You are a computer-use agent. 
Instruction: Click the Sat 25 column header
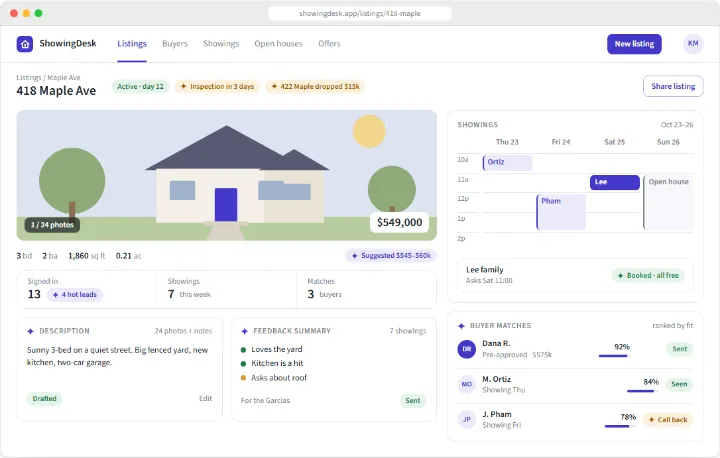(x=614, y=142)
